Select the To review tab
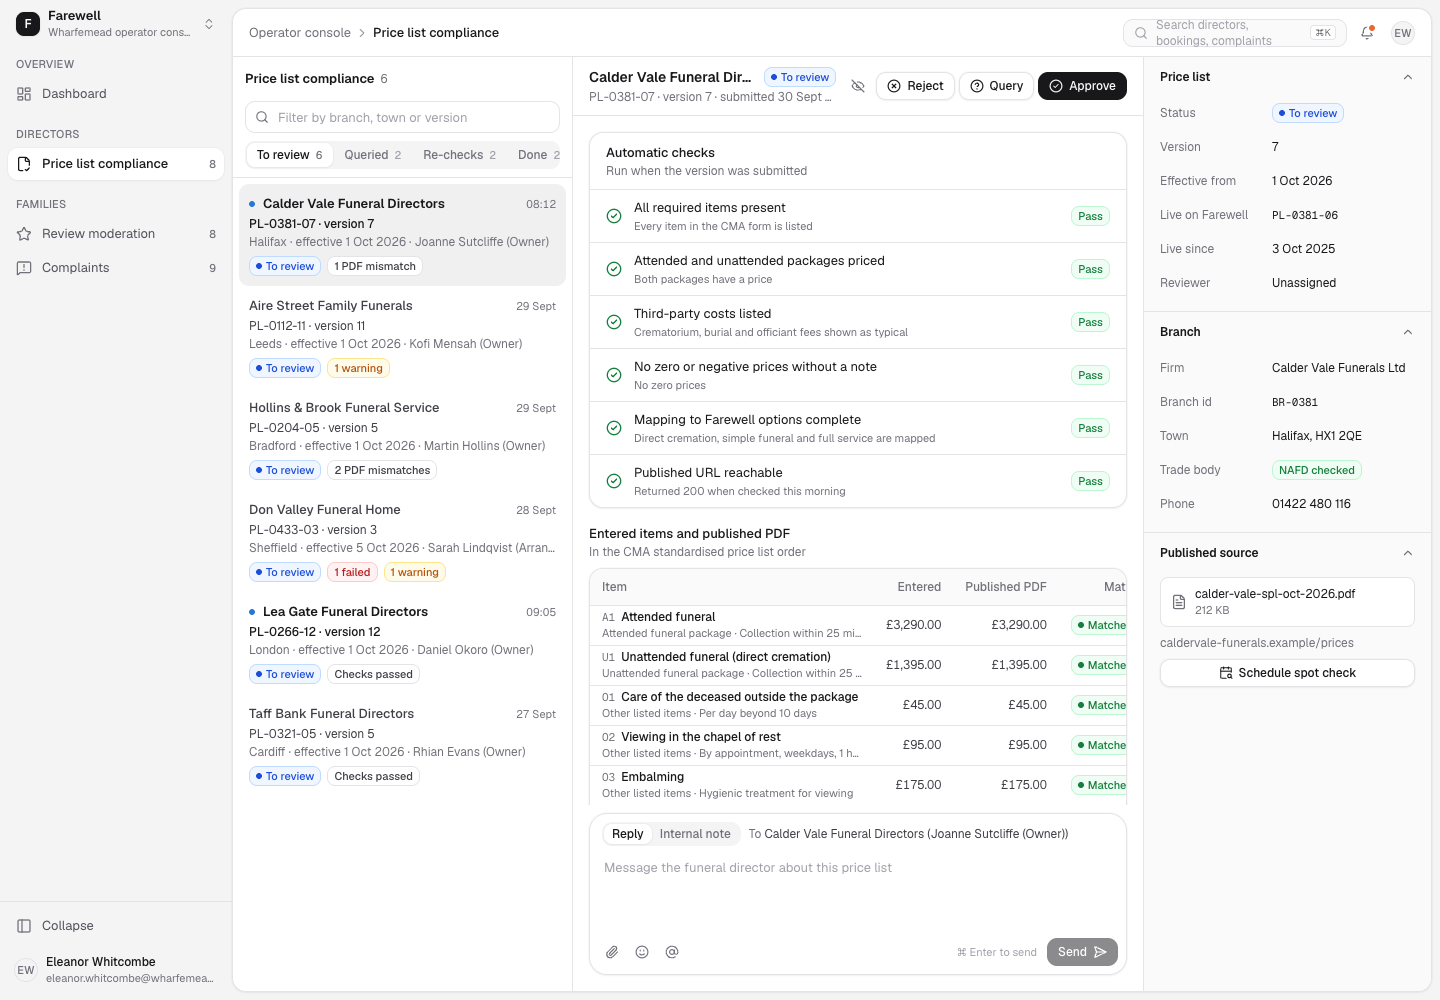Image resolution: width=1440 pixels, height=1000 pixels. [x=289, y=155]
